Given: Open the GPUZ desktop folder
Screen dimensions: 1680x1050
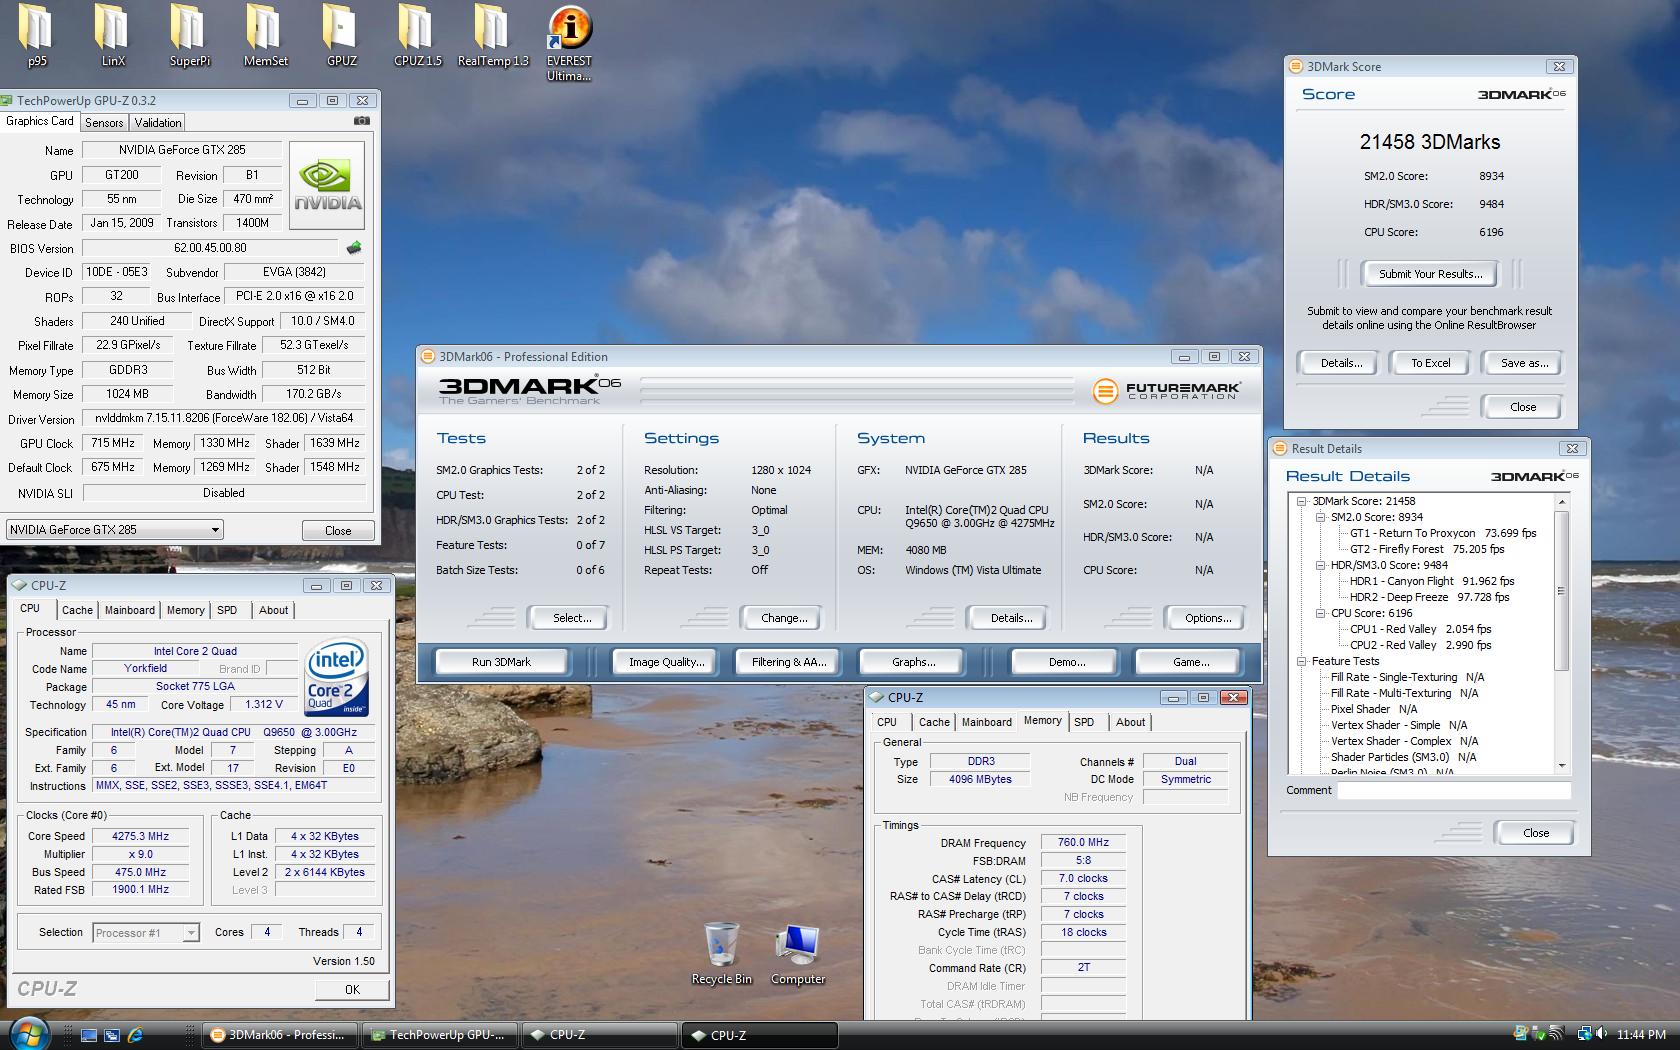Looking at the screenshot, I should point(341,35).
